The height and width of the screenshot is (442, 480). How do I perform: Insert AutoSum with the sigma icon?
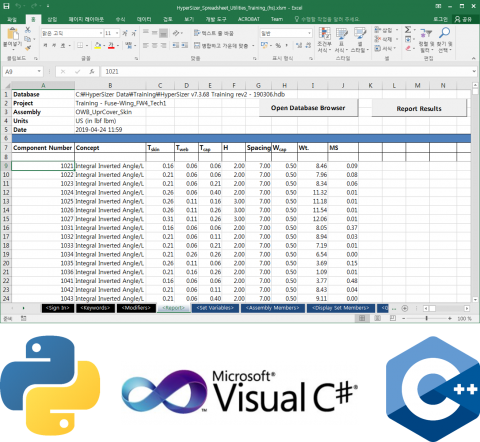pyautogui.click(x=408, y=30)
